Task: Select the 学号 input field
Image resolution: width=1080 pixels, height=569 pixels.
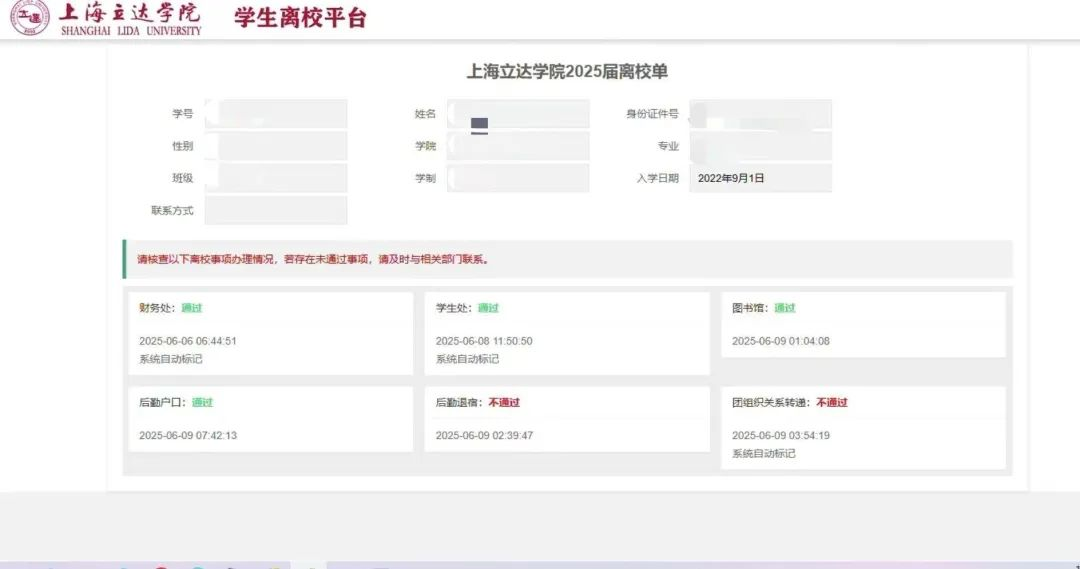Action: tap(275, 114)
